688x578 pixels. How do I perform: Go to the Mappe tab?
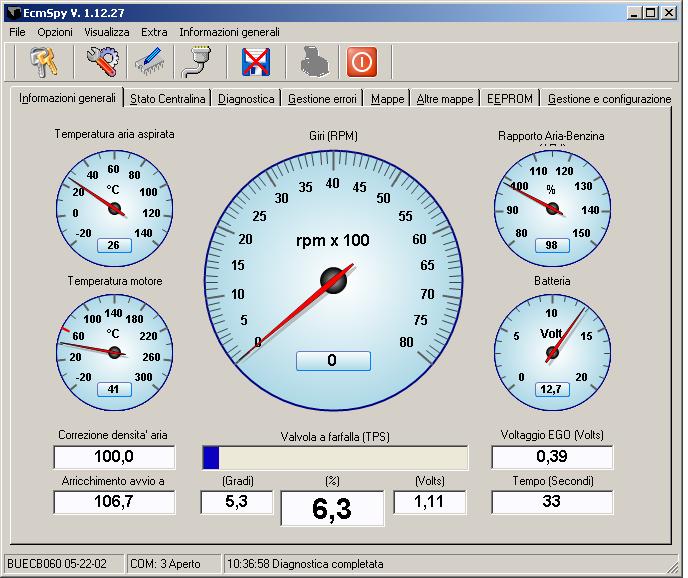388,99
